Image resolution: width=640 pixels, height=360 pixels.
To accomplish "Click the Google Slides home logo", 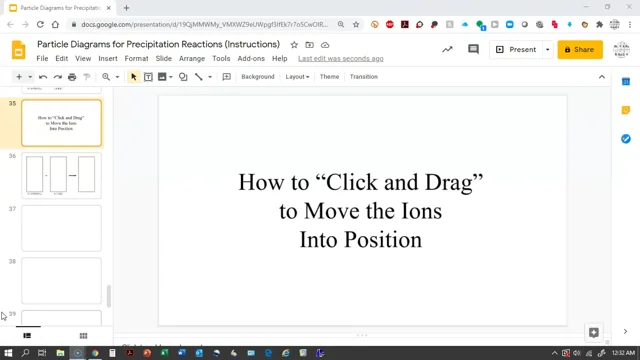I will pos(18,50).
